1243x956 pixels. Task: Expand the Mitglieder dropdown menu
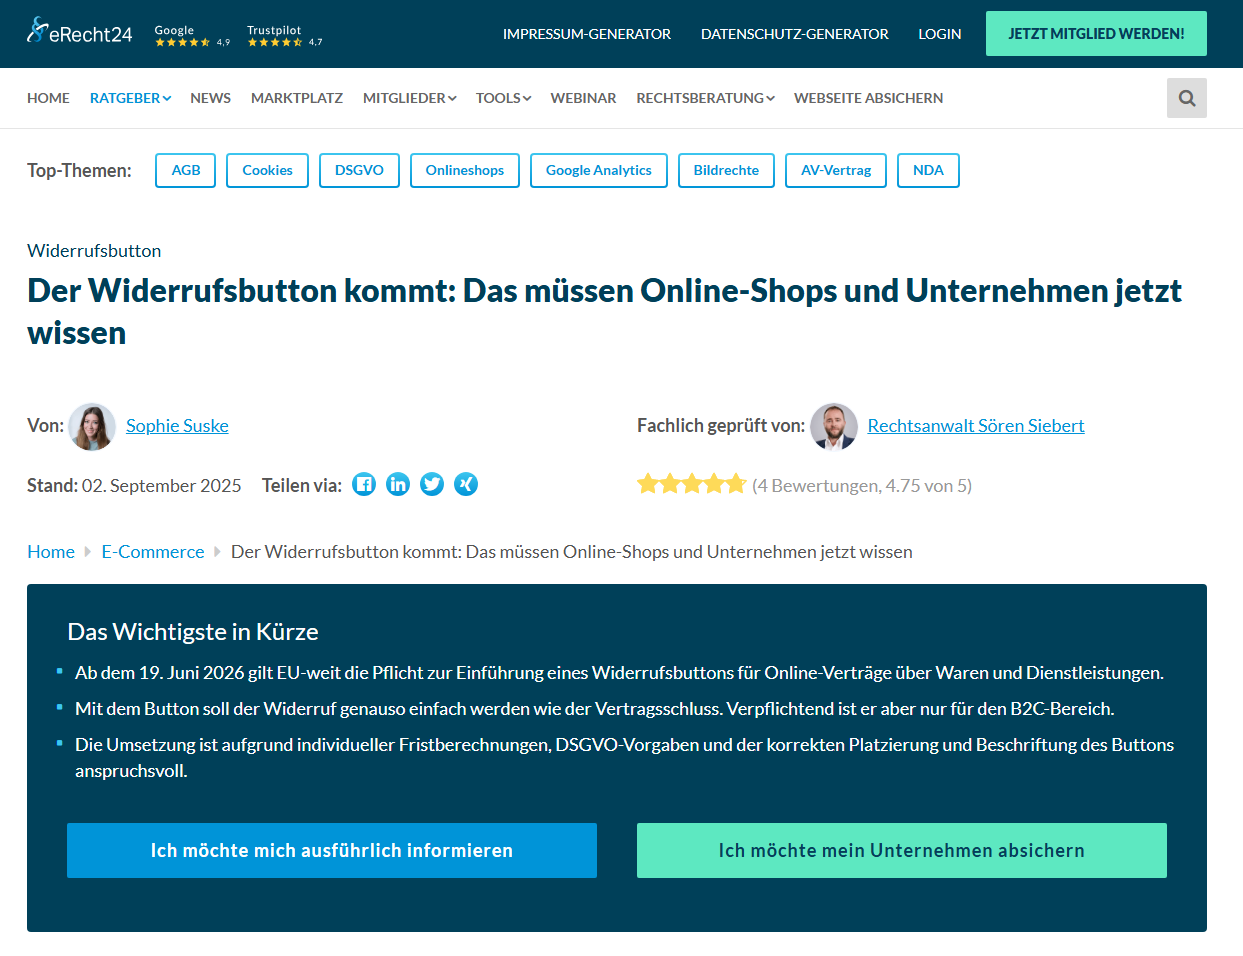409,98
